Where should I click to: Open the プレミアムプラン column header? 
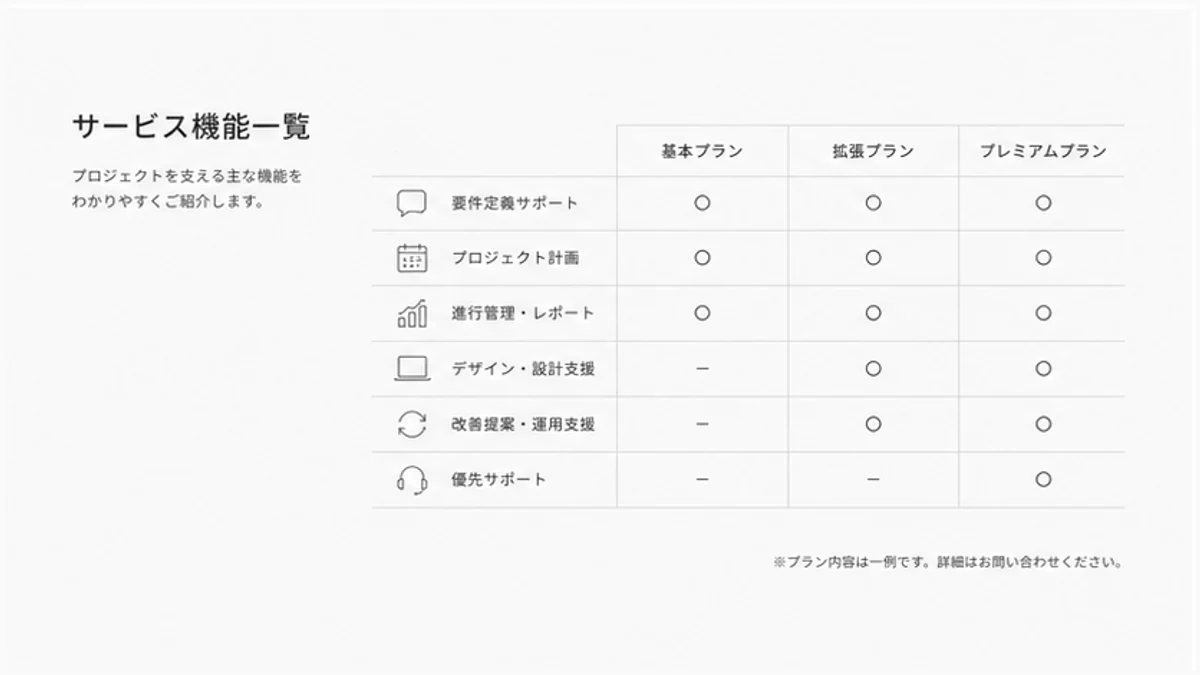point(1043,152)
